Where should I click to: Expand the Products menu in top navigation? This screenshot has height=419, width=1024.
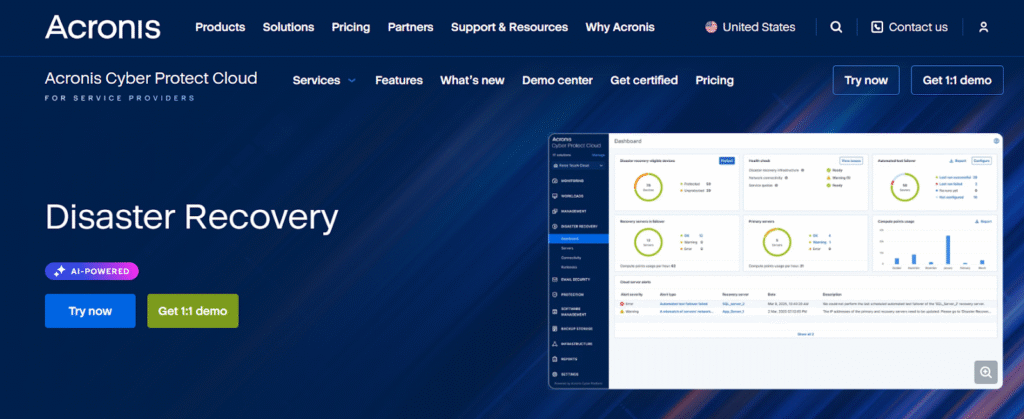220,27
